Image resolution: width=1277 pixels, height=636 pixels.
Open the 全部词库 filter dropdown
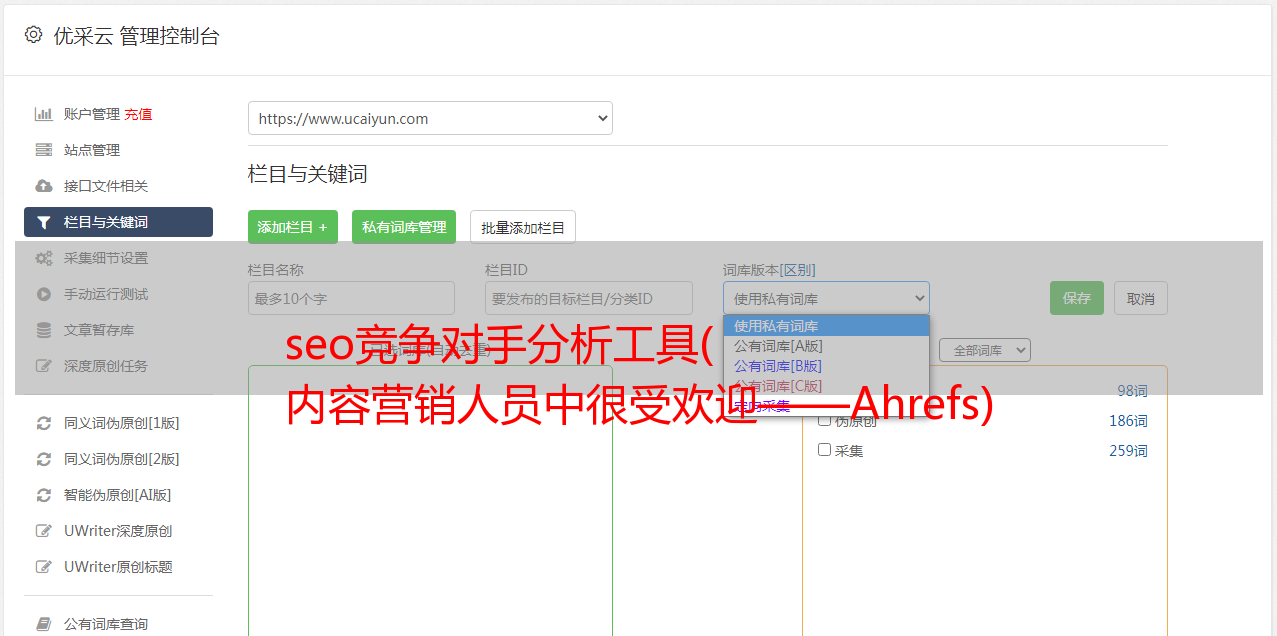(x=985, y=350)
